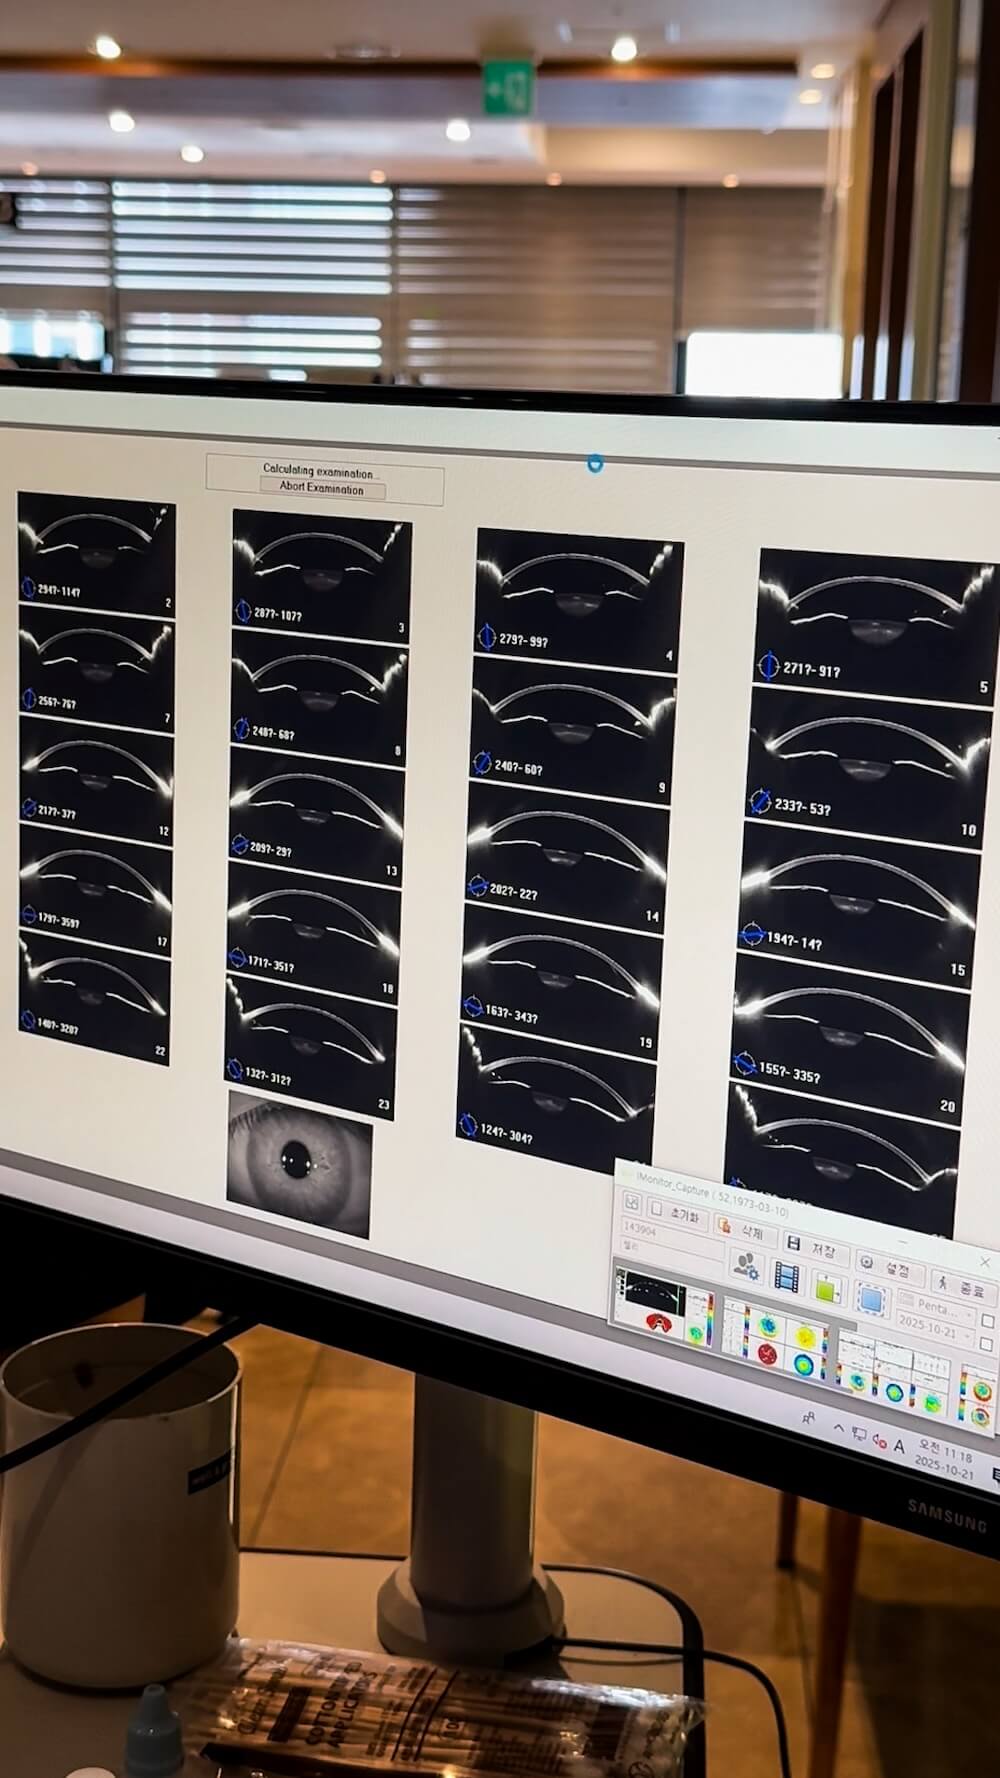Open the notification center icon
1000x1778 pixels.
point(995,1476)
